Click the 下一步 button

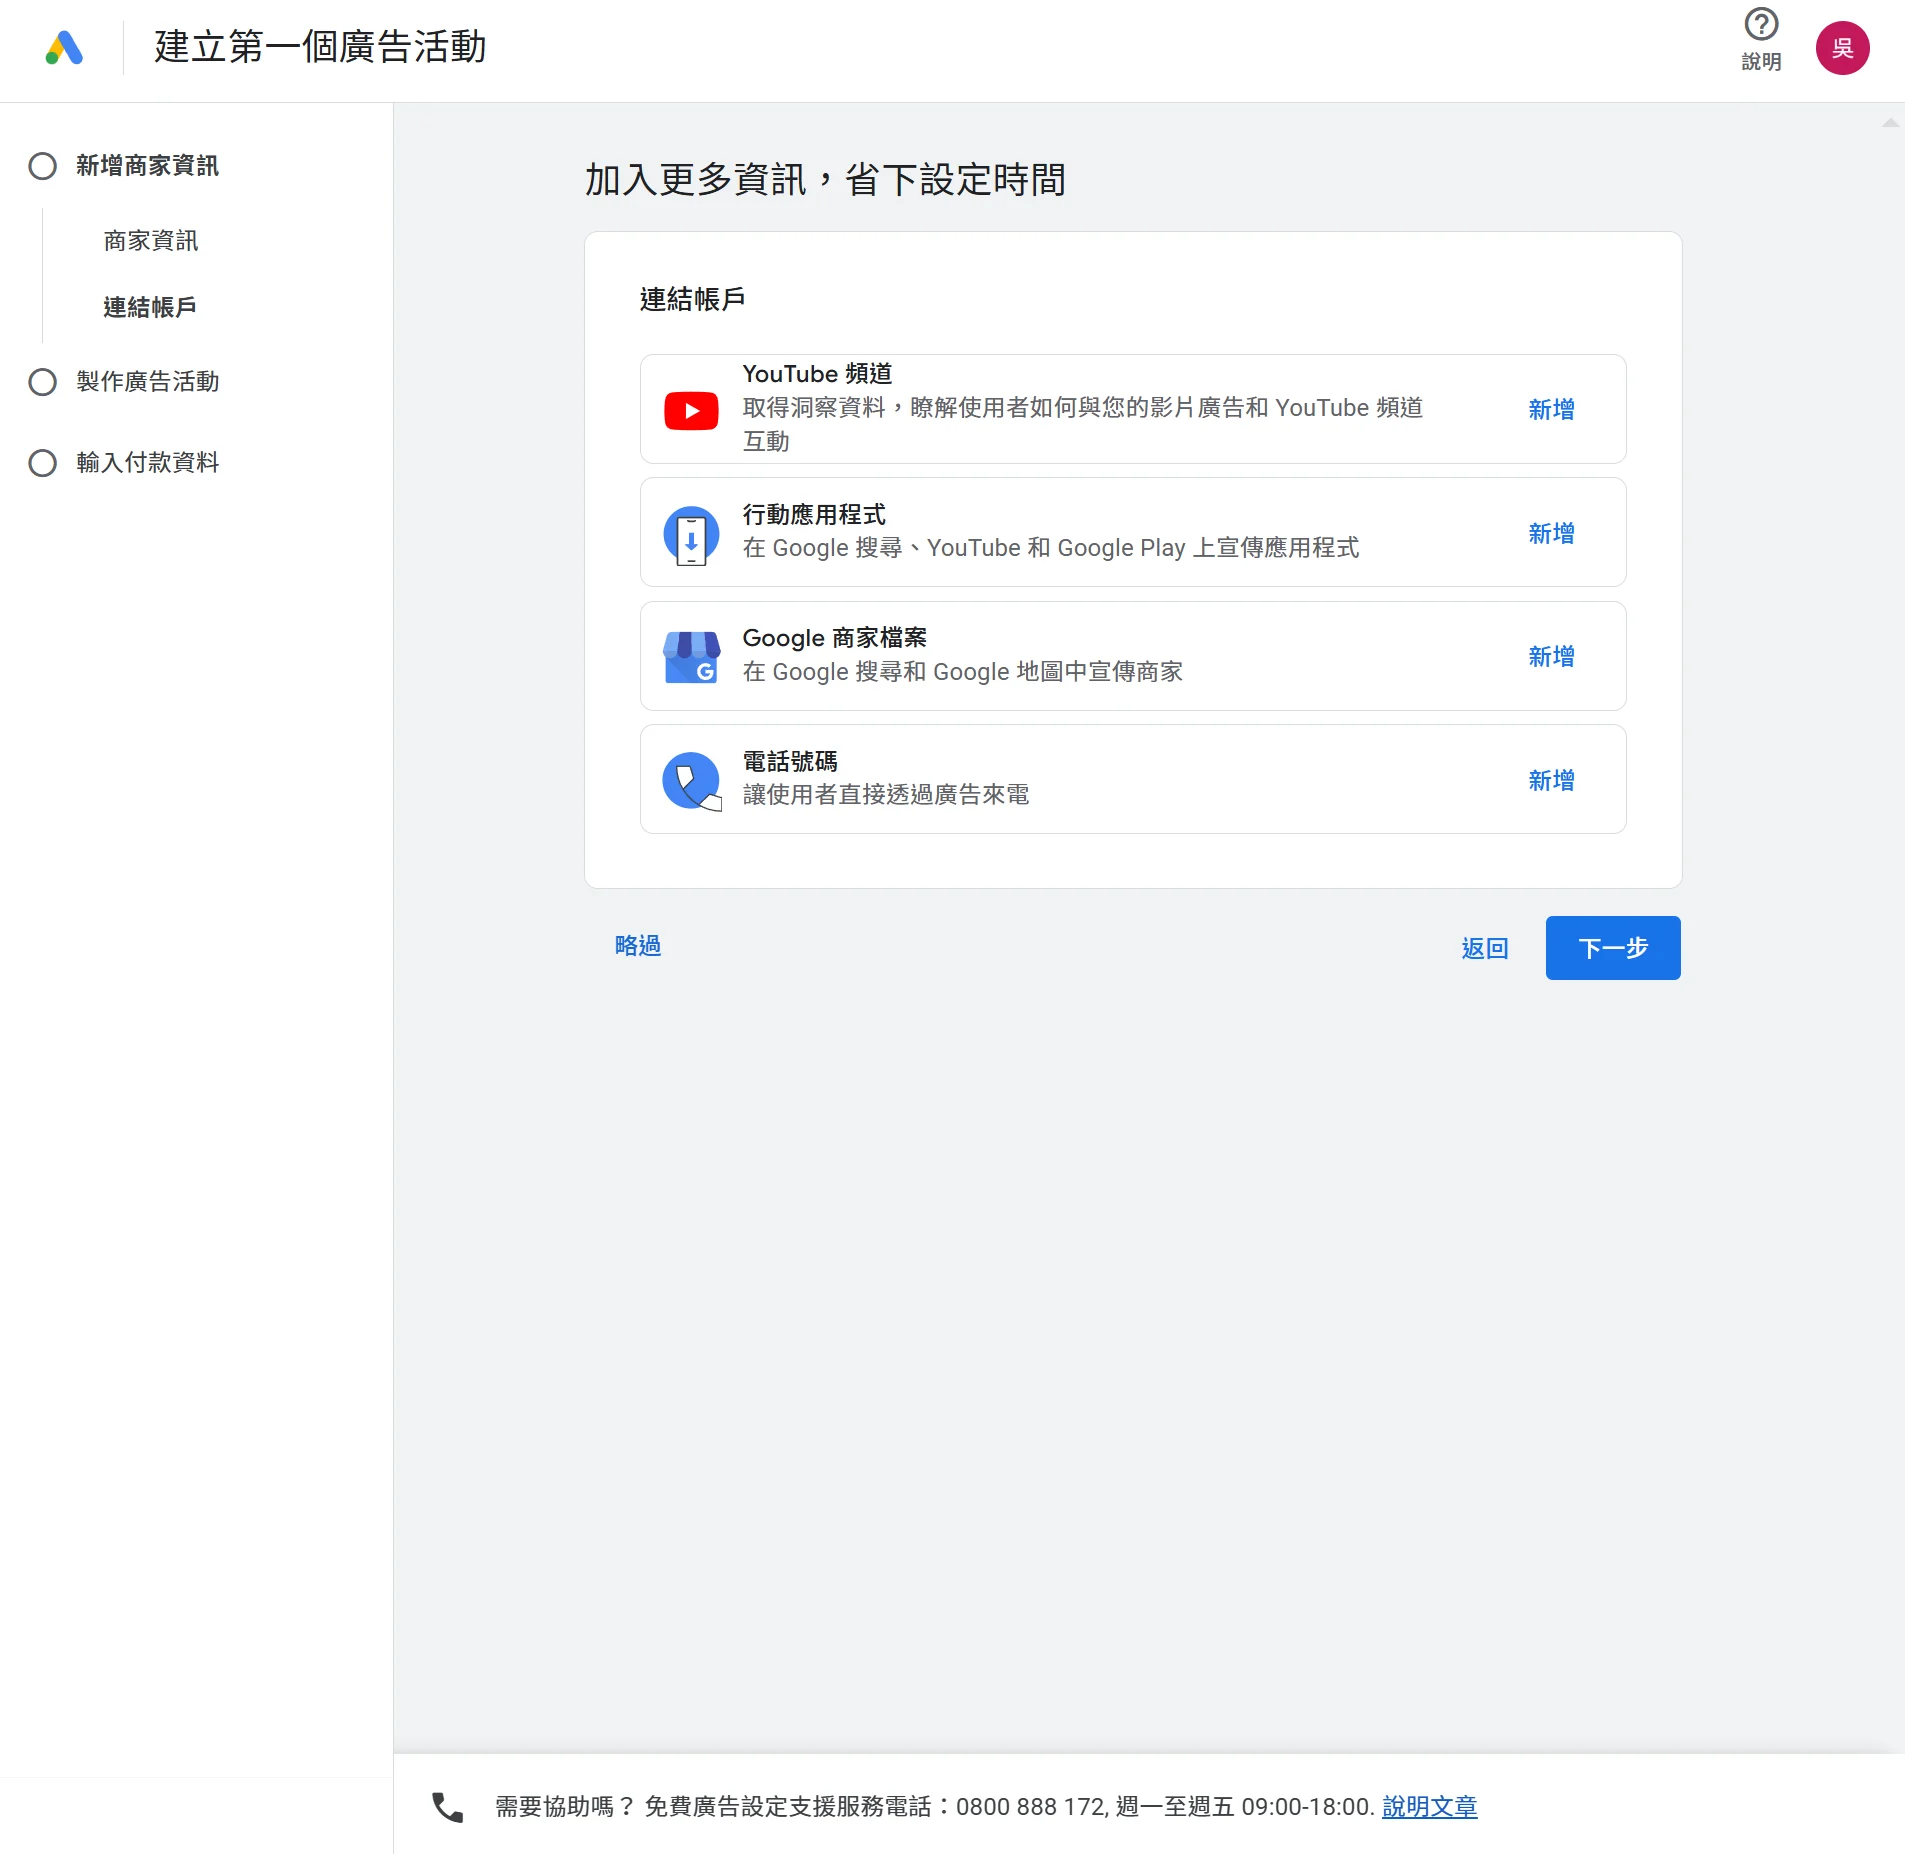(x=1612, y=948)
